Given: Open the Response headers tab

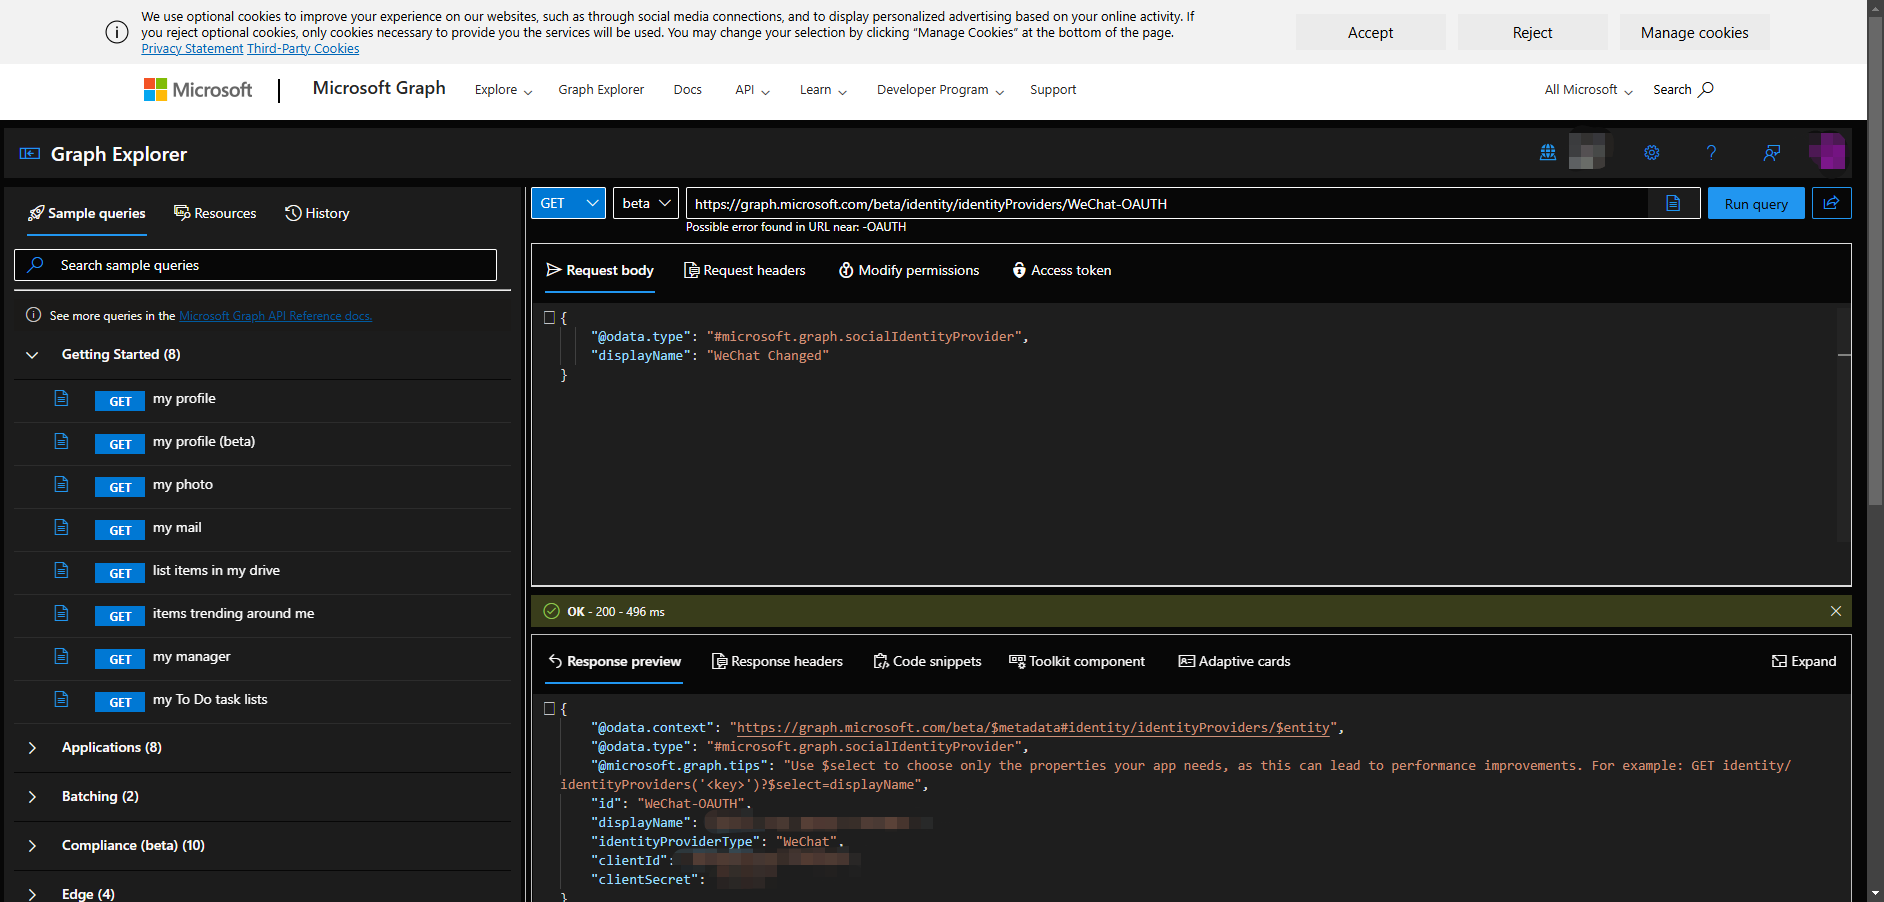Looking at the screenshot, I should (777, 661).
